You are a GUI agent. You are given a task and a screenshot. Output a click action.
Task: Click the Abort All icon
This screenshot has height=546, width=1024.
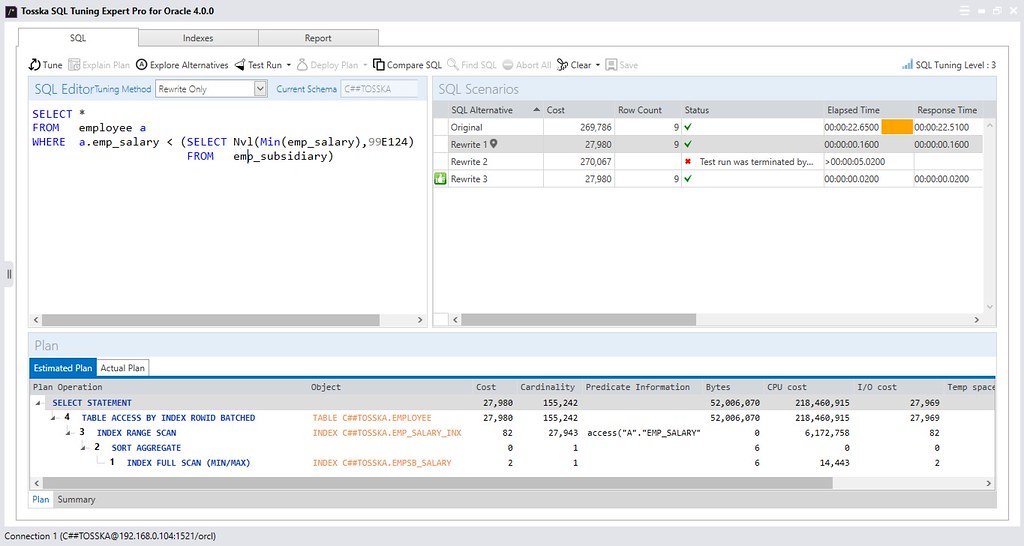507,65
